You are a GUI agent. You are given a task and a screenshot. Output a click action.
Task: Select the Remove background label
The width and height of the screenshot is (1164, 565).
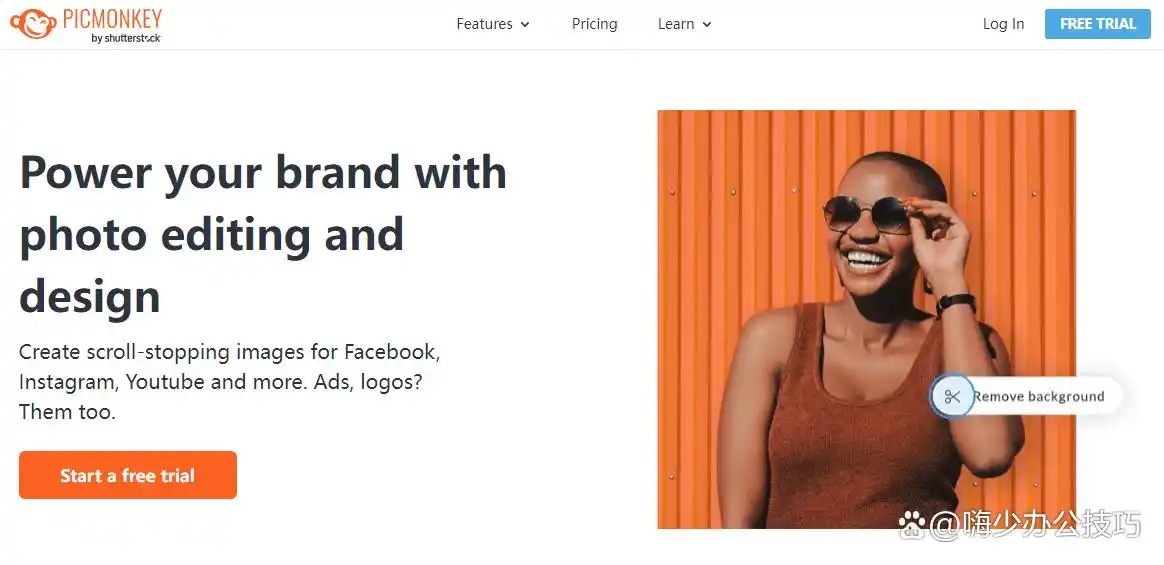[x=1039, y=397]
